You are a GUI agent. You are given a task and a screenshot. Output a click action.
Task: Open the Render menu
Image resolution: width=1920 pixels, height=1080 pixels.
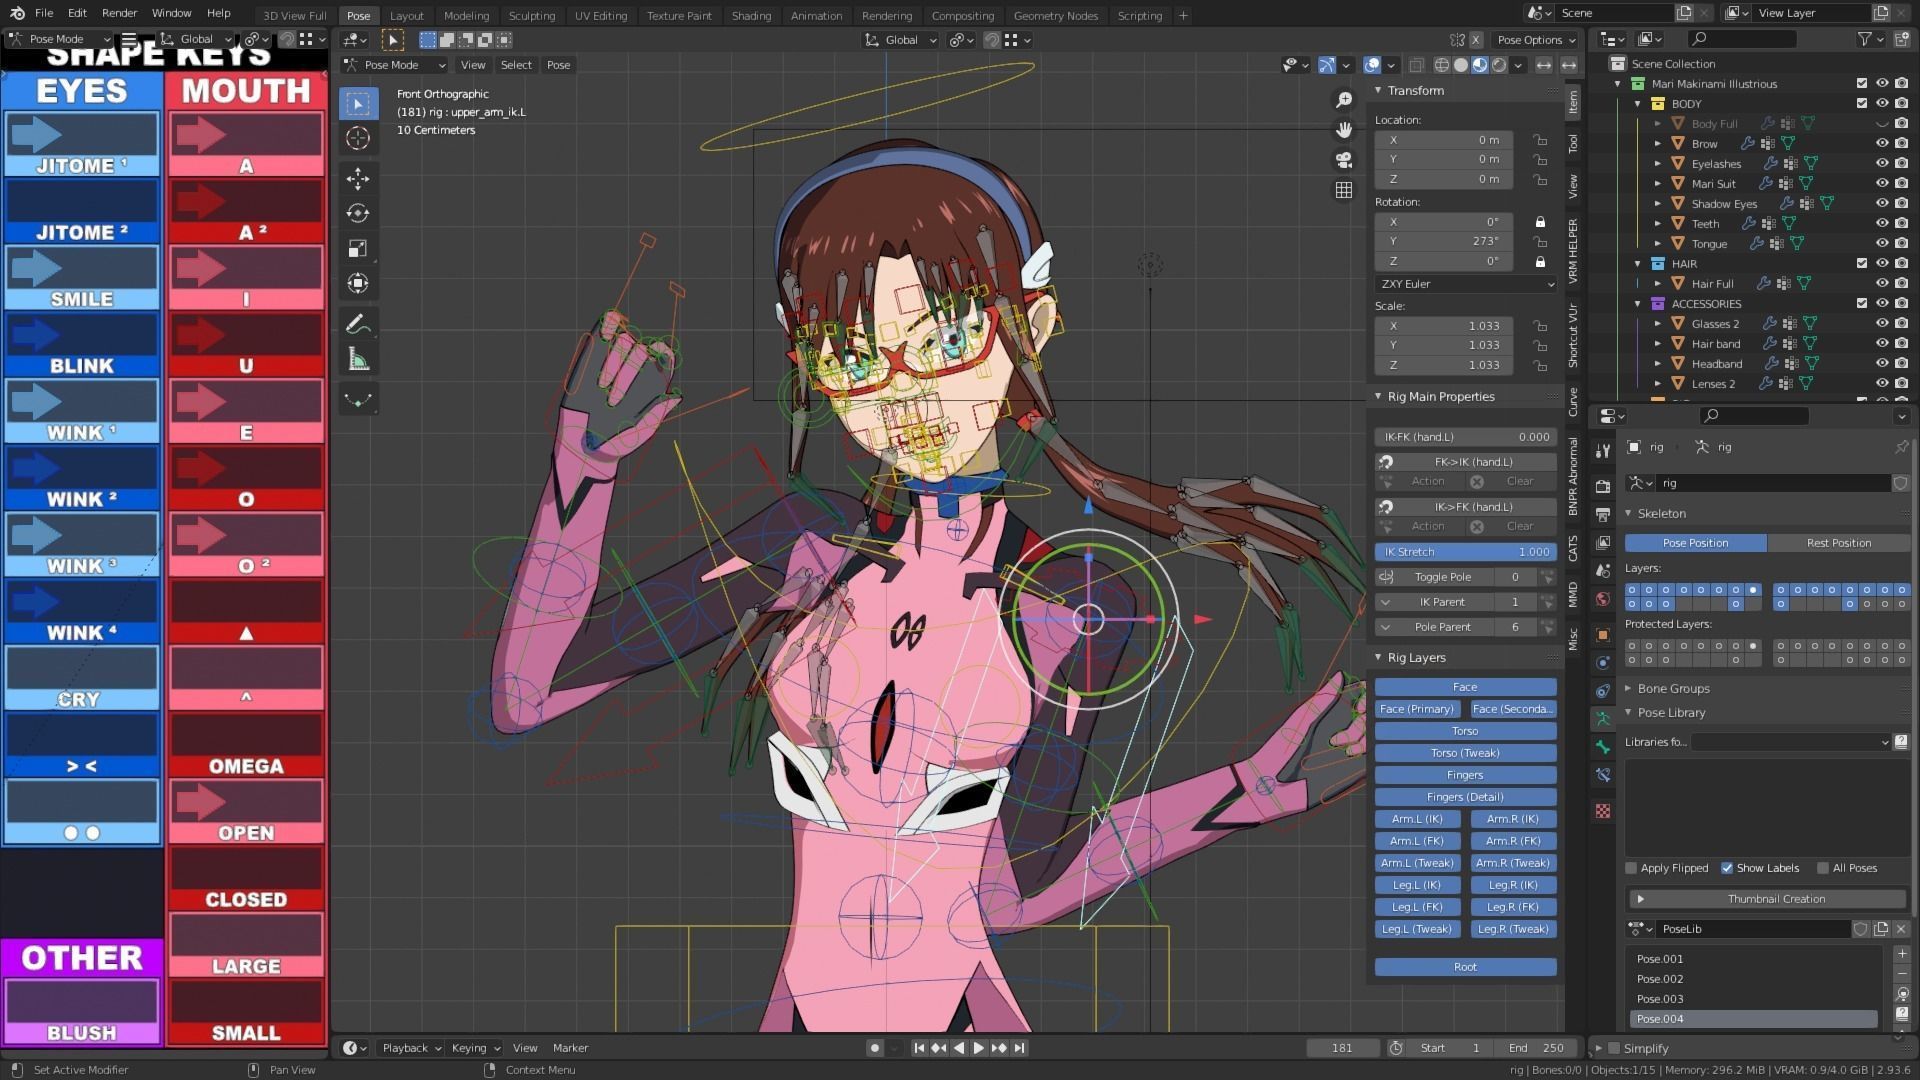119,13
